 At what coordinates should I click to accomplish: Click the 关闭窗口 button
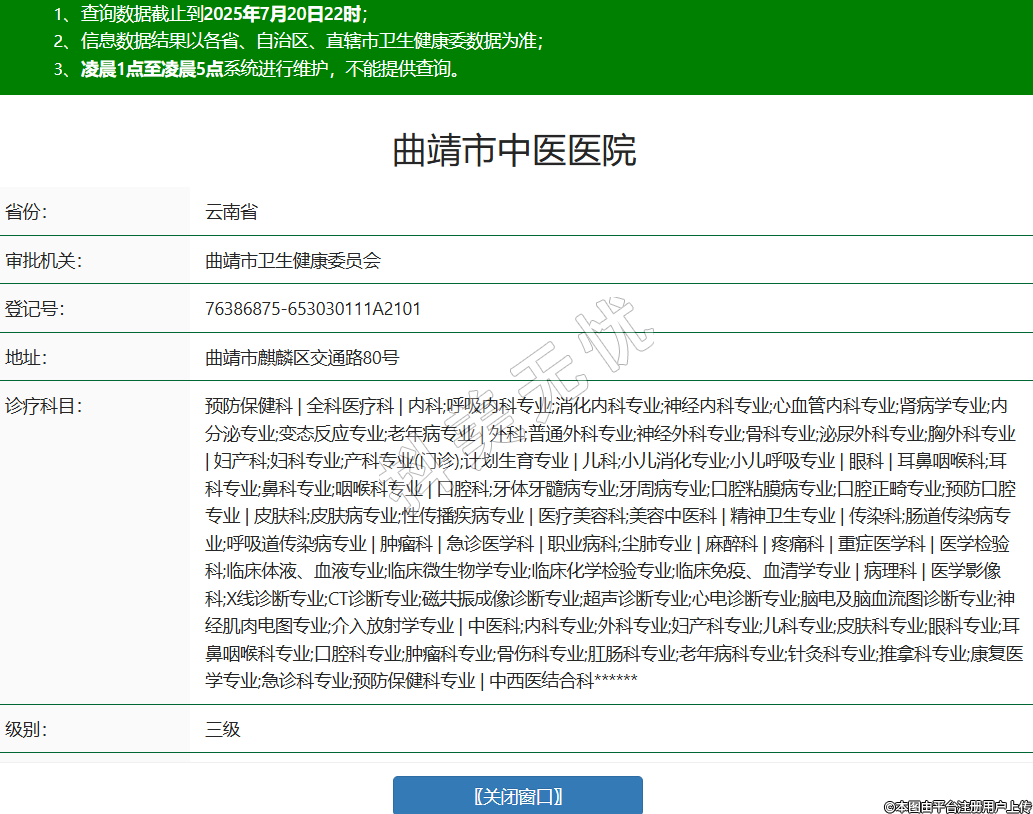517,796
